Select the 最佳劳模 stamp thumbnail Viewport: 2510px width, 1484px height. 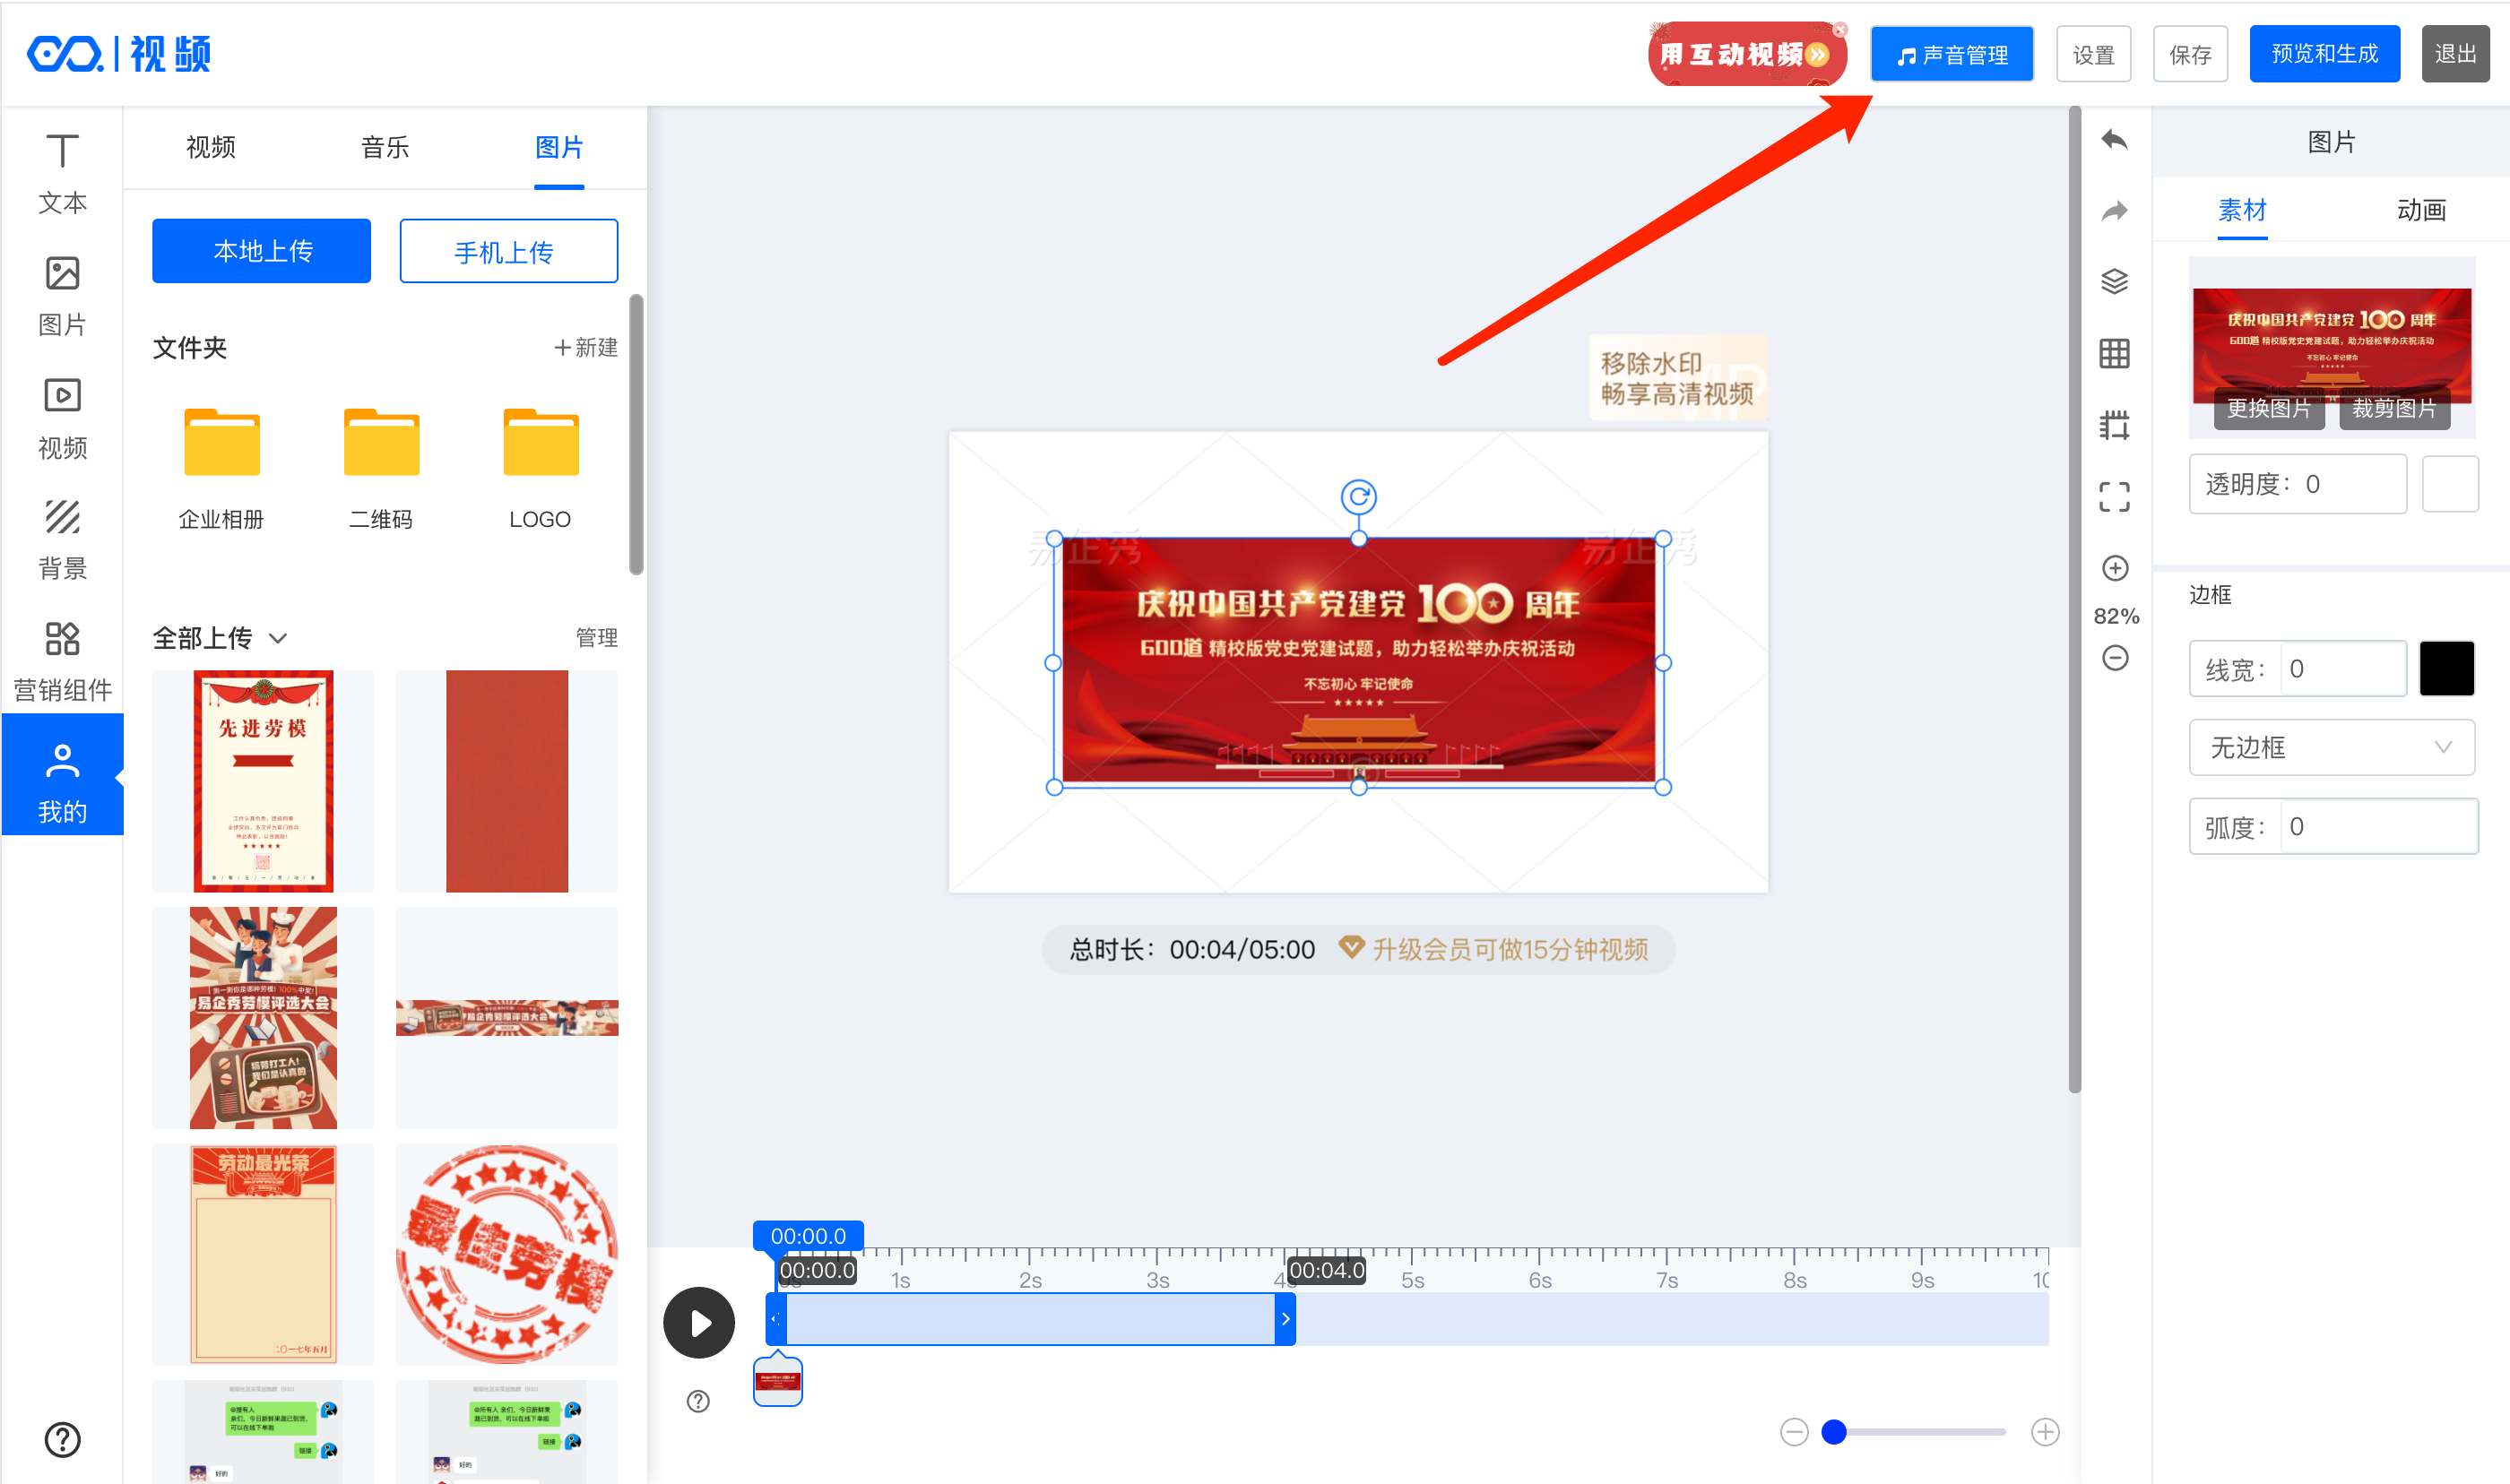[x=506, y=1254]
